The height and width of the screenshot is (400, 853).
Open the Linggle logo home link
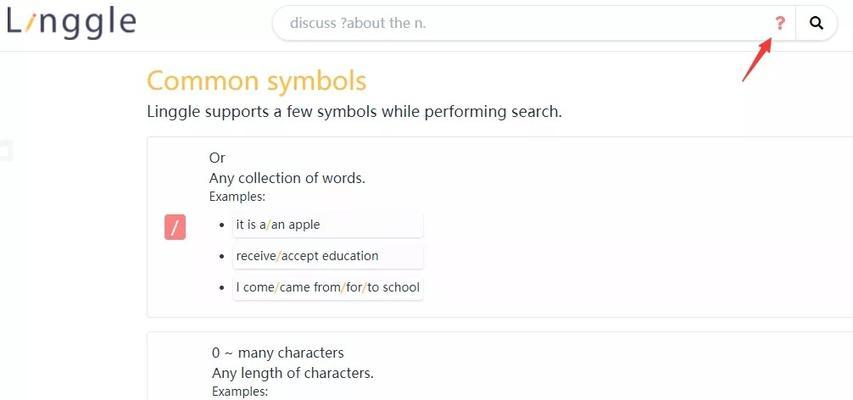pos(71,23)
